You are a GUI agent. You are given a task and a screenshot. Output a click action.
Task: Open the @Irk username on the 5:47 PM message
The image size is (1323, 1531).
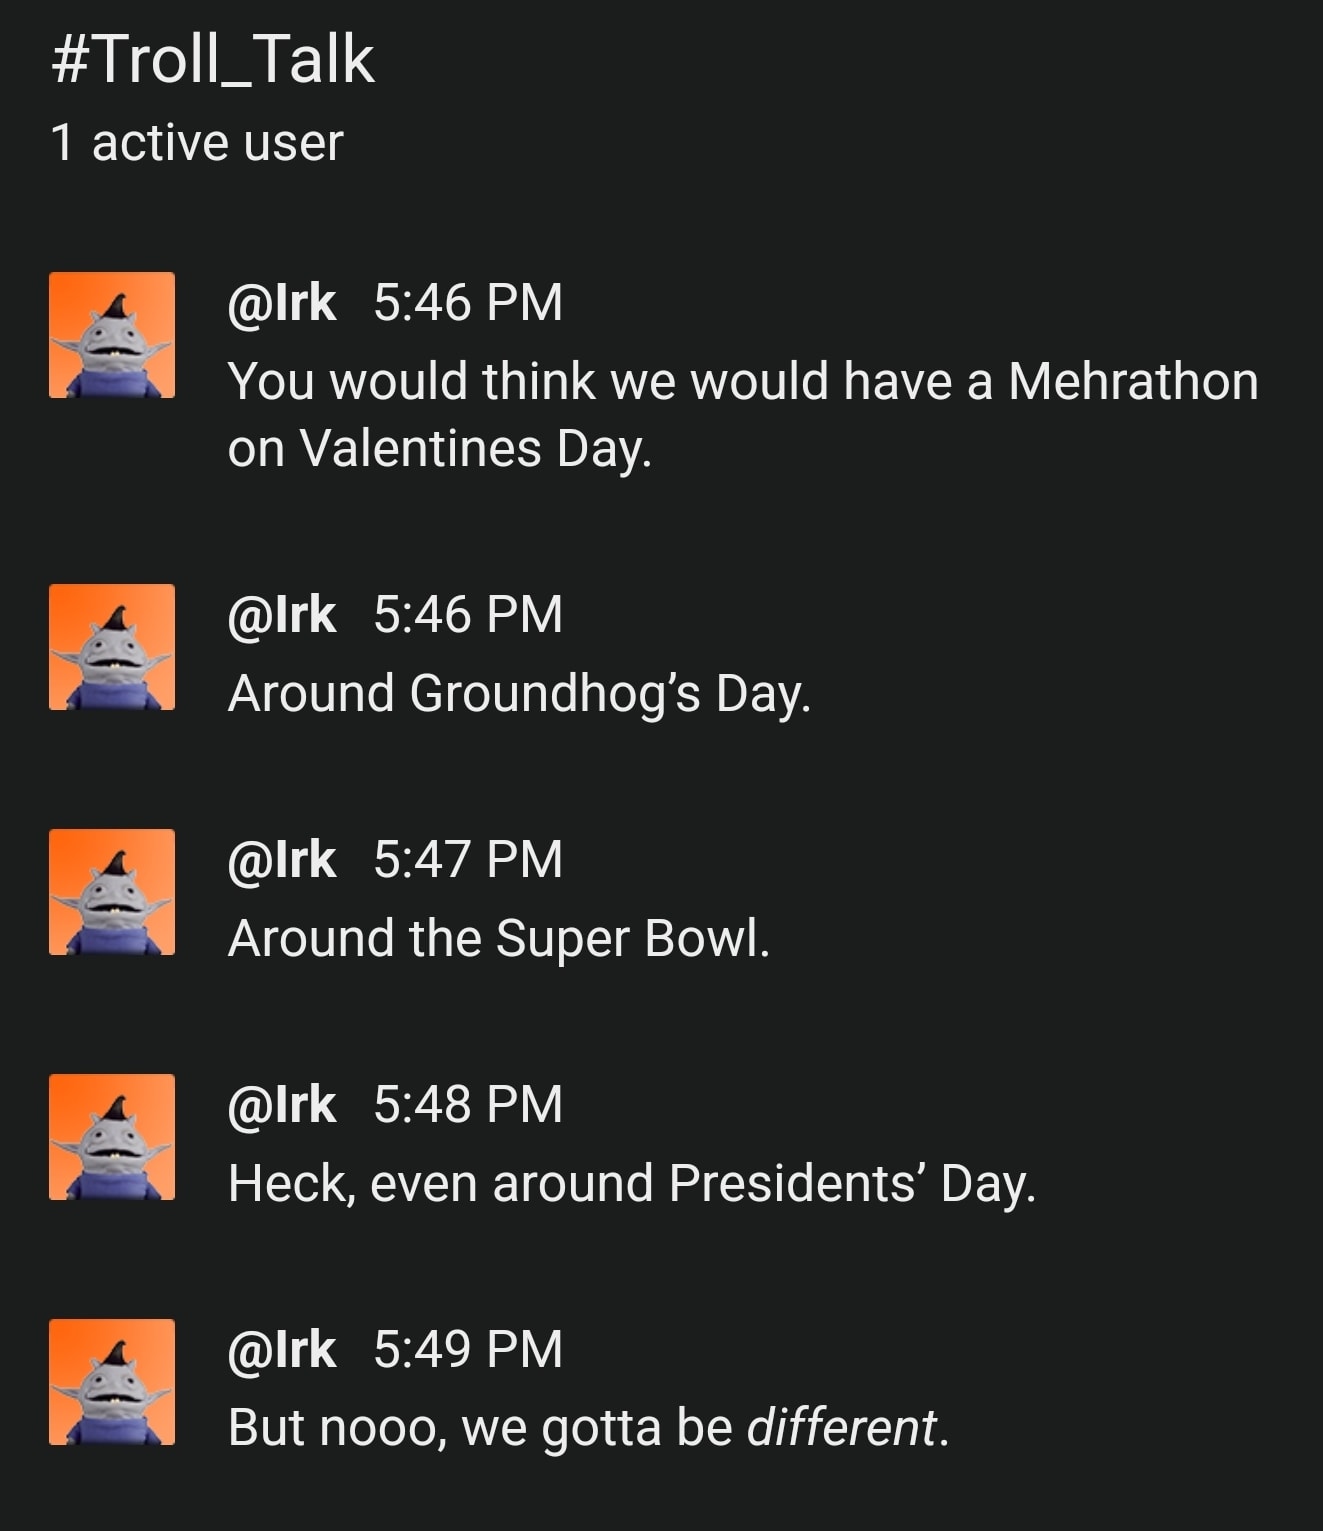282,859
